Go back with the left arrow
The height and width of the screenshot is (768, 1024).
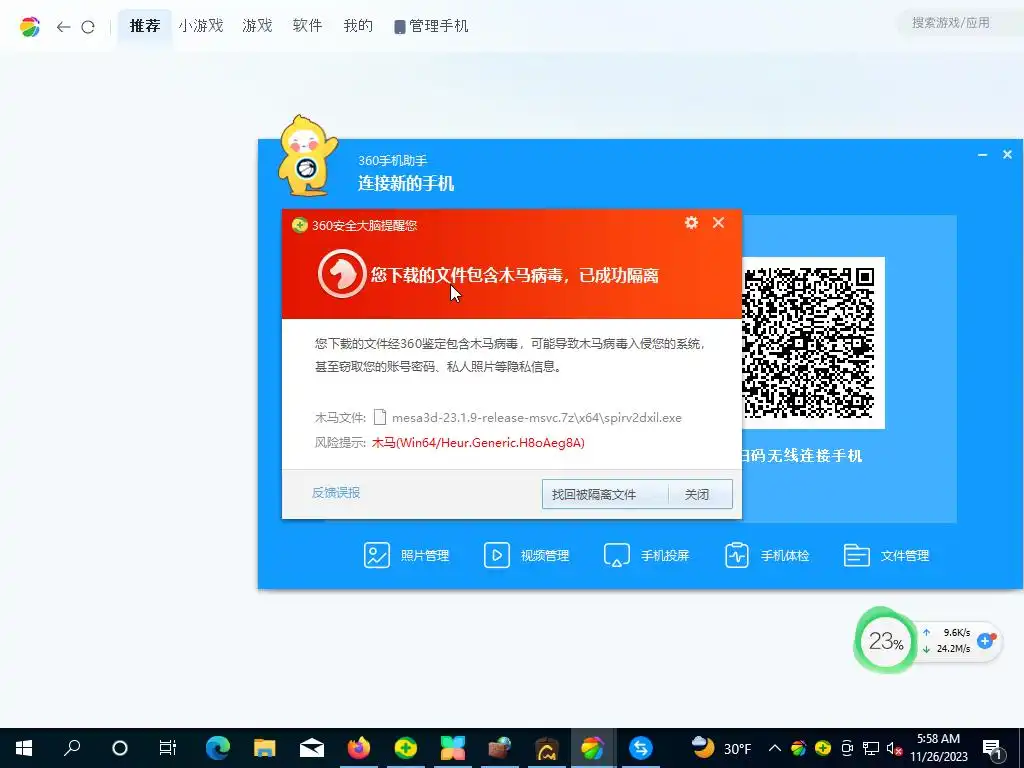click(x=63, y=27)
